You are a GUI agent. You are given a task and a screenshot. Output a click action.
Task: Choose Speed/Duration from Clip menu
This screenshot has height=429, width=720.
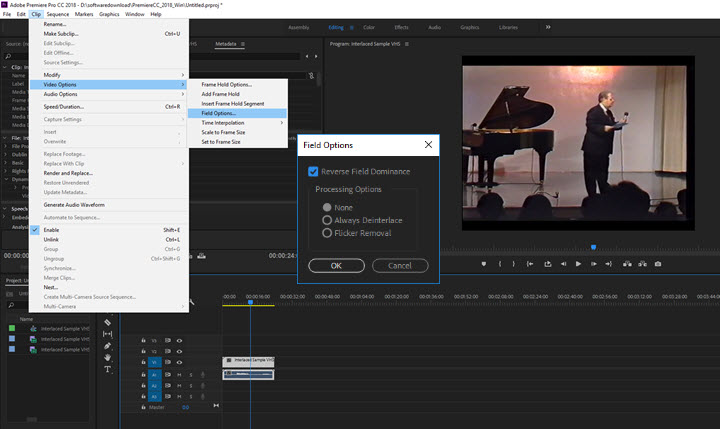(x=64, y=106)
